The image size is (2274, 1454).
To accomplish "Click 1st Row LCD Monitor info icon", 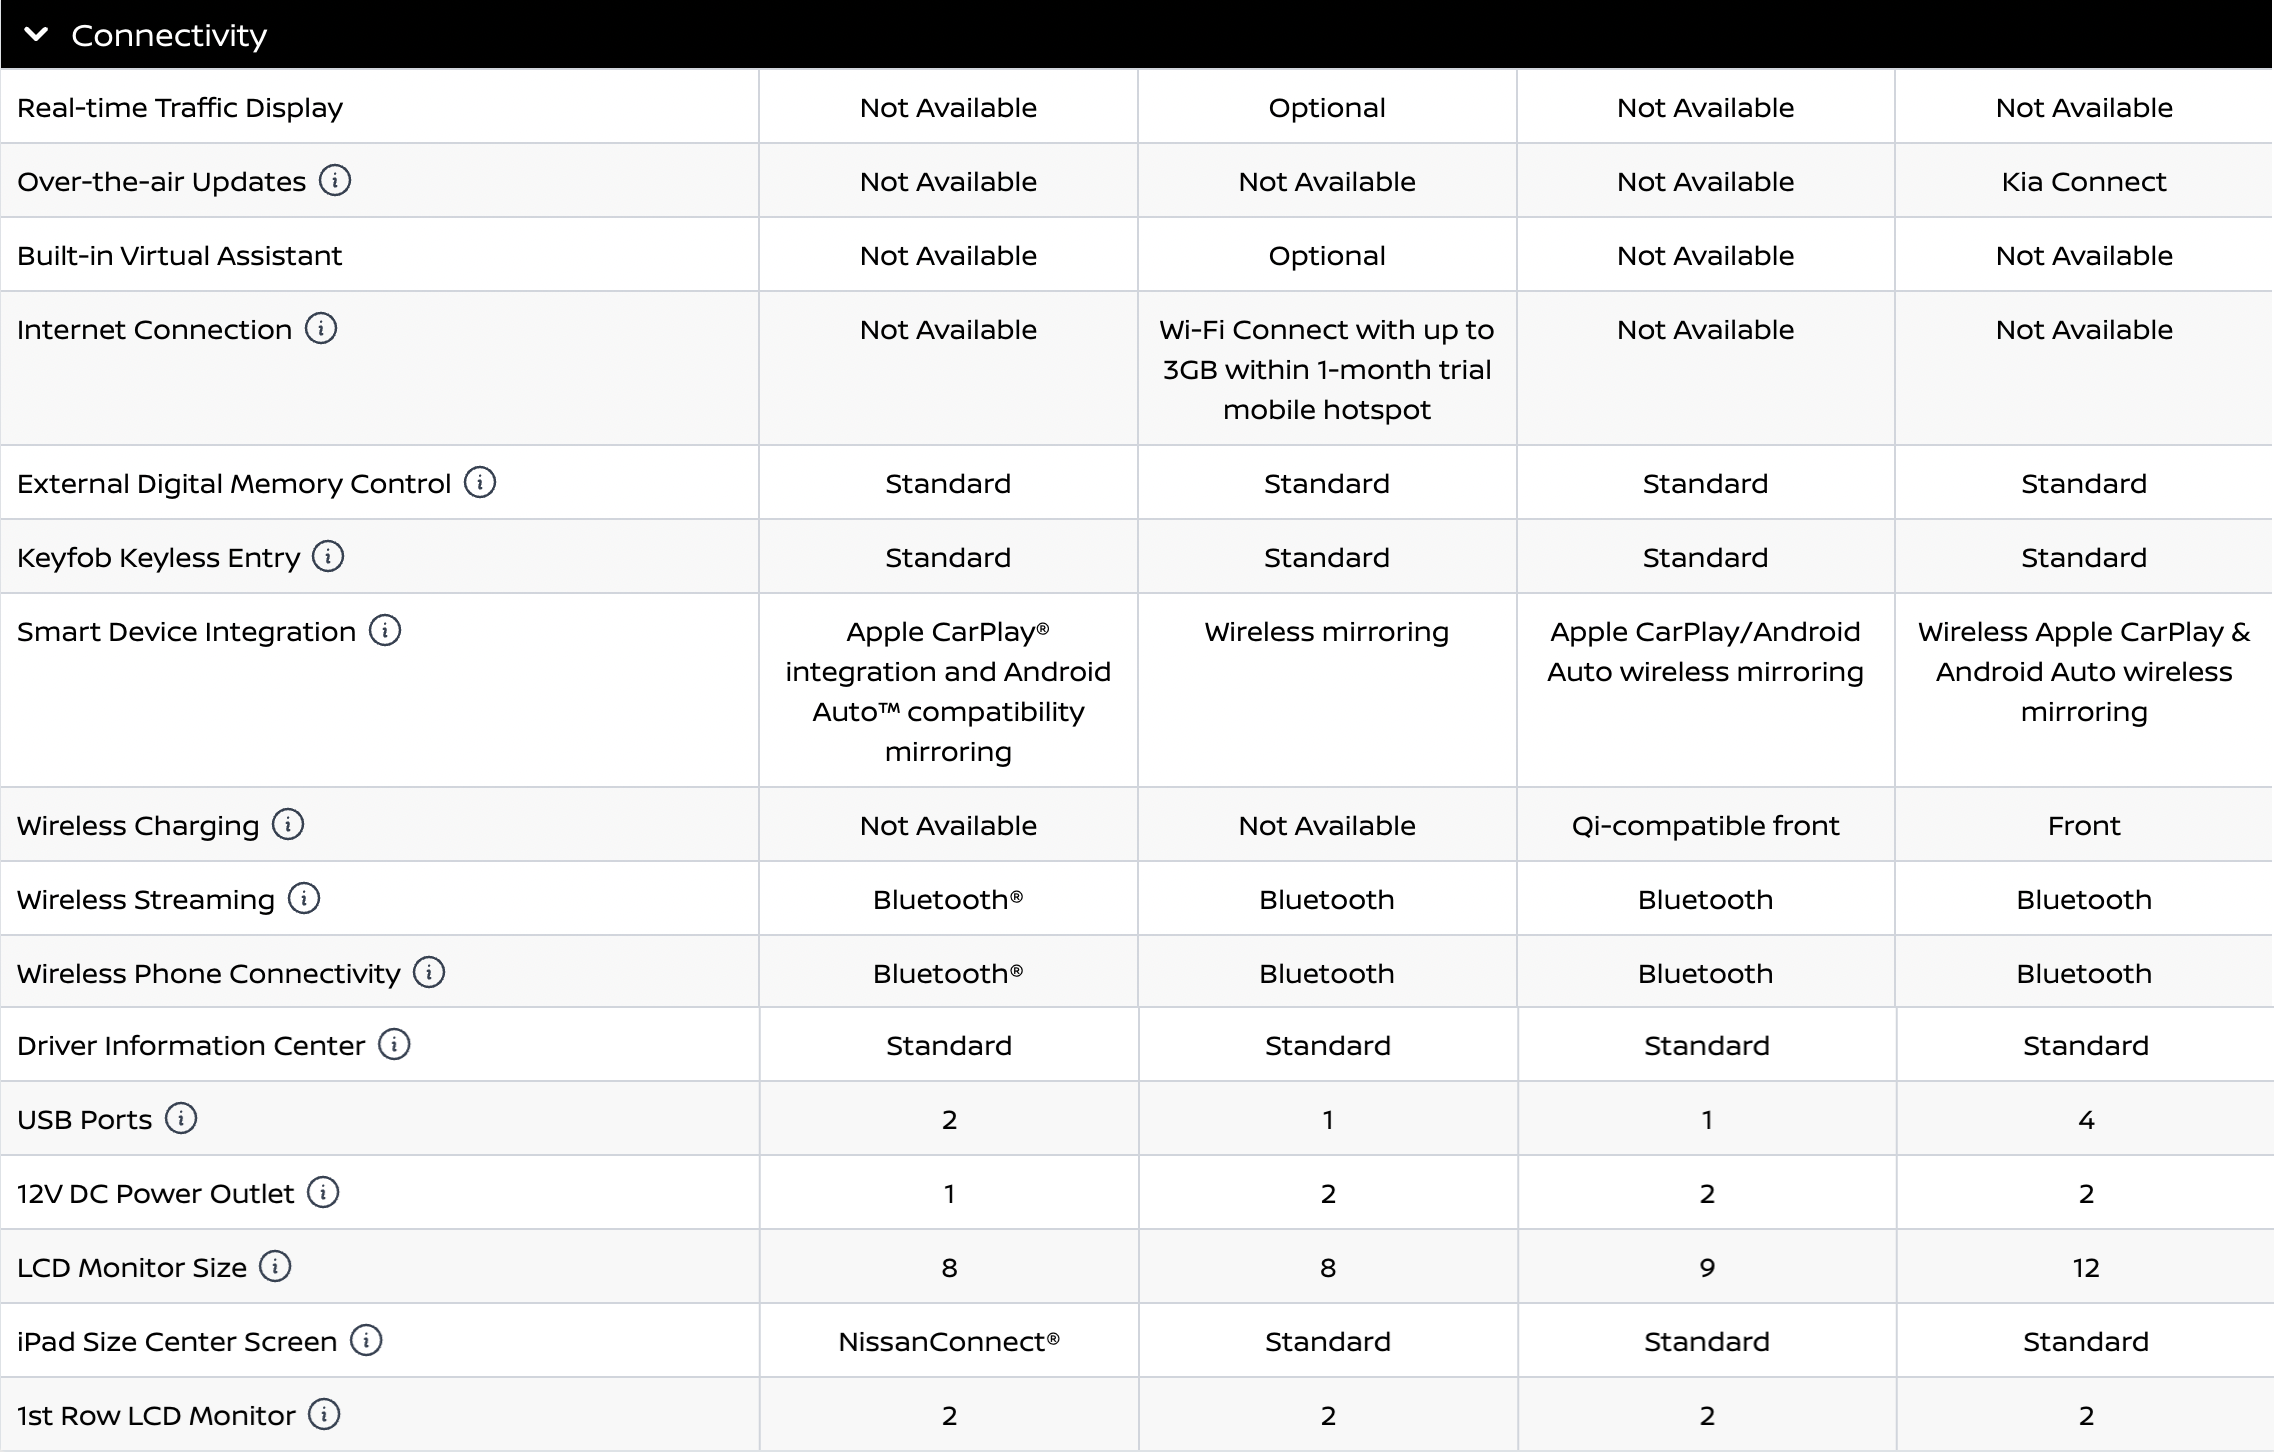I will pyautogui.click(x=324, y=1415).
